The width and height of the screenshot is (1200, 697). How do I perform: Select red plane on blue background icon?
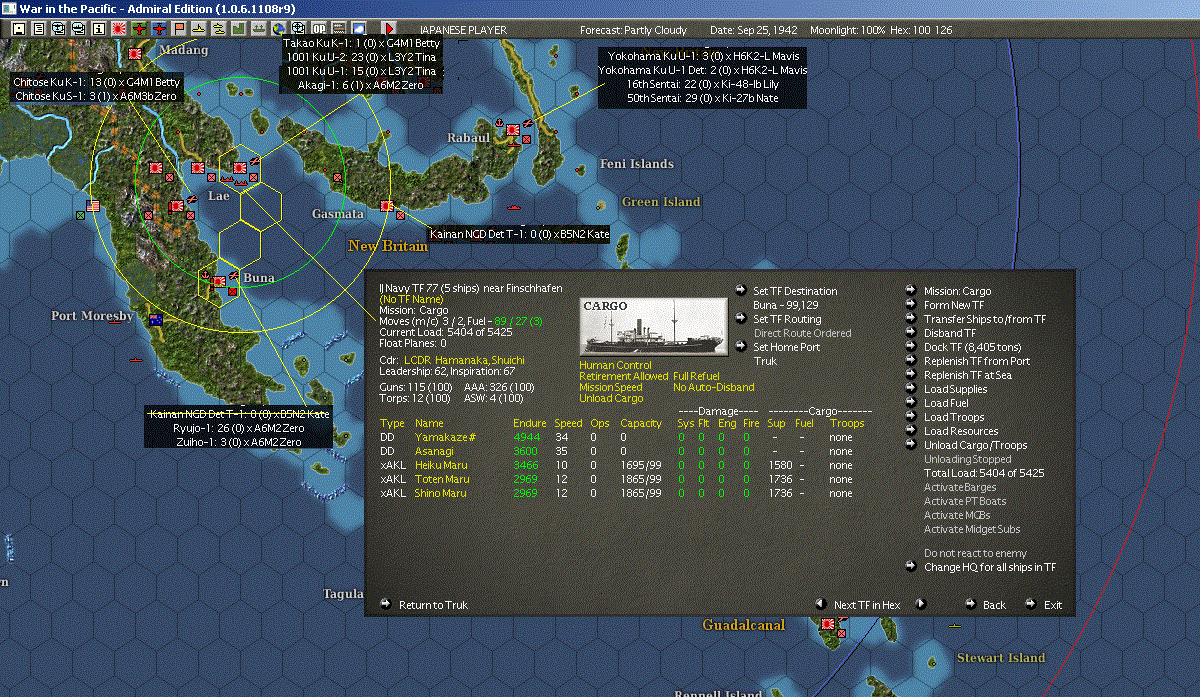pyautogui.click(x=159, y=29)
